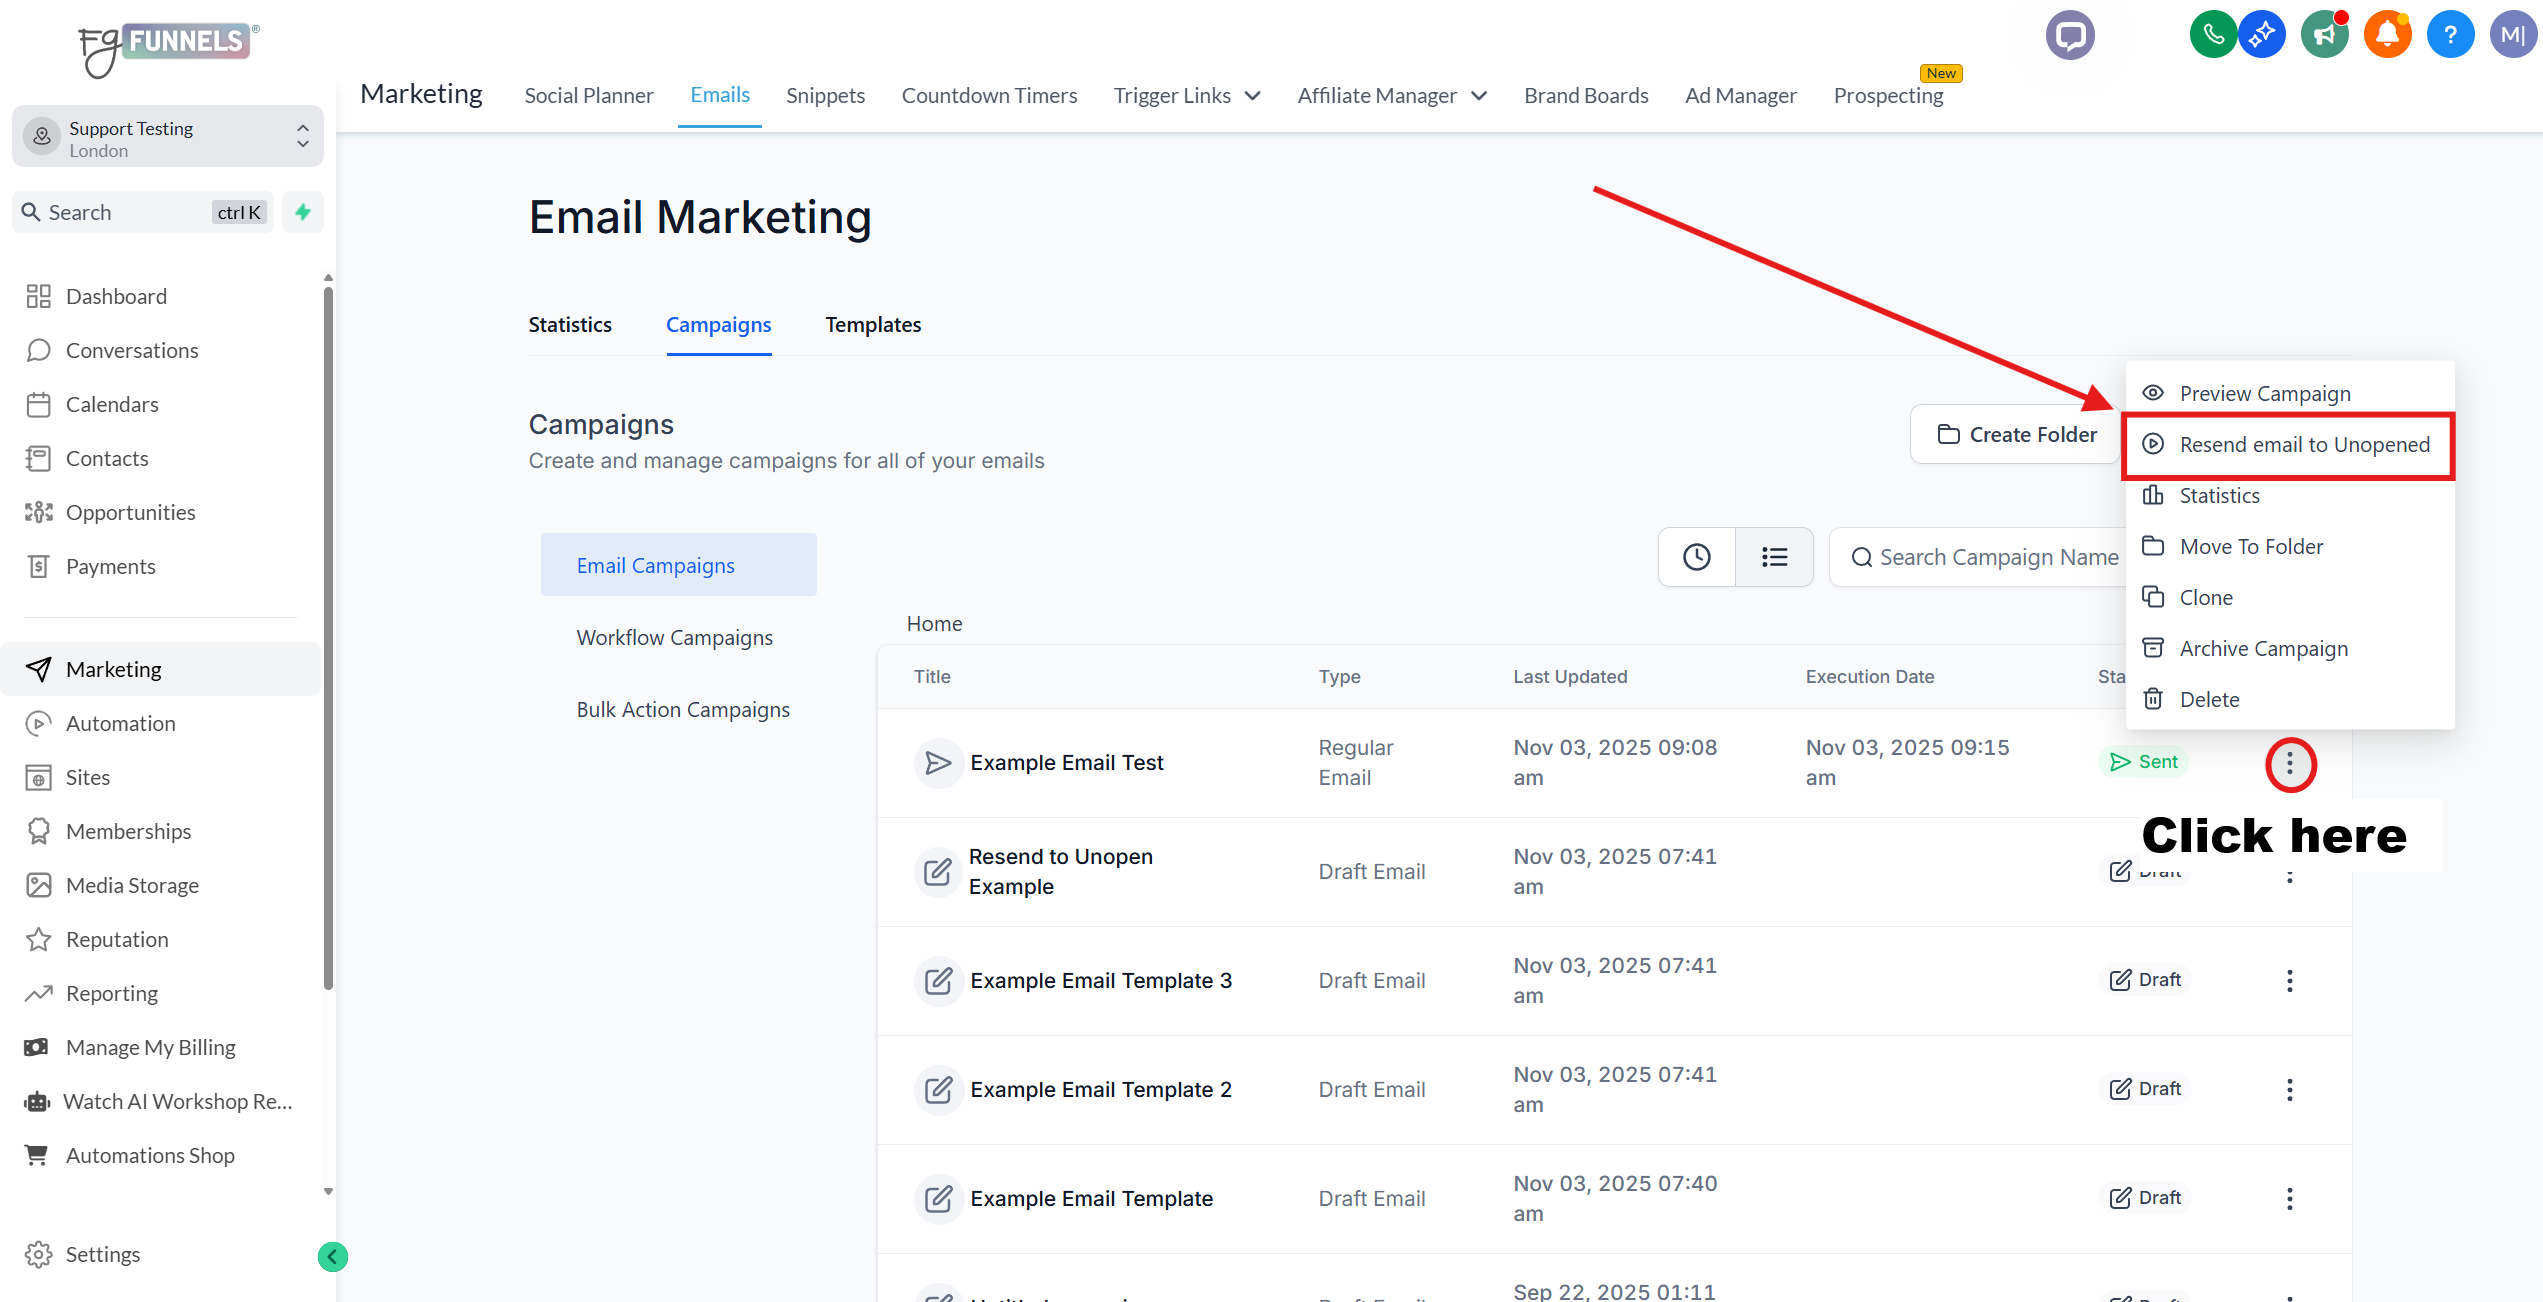This screenshot has height=1302, width=2543.
Task: Click the clock scheduled view icon
Action: 1696,557
